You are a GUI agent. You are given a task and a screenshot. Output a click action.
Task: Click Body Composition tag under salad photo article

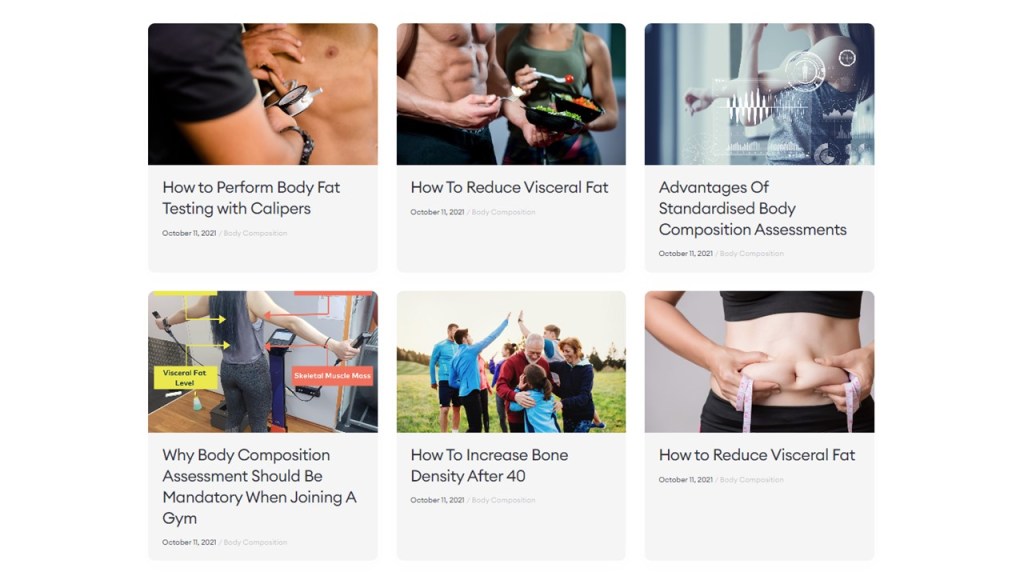pos(504,212)
